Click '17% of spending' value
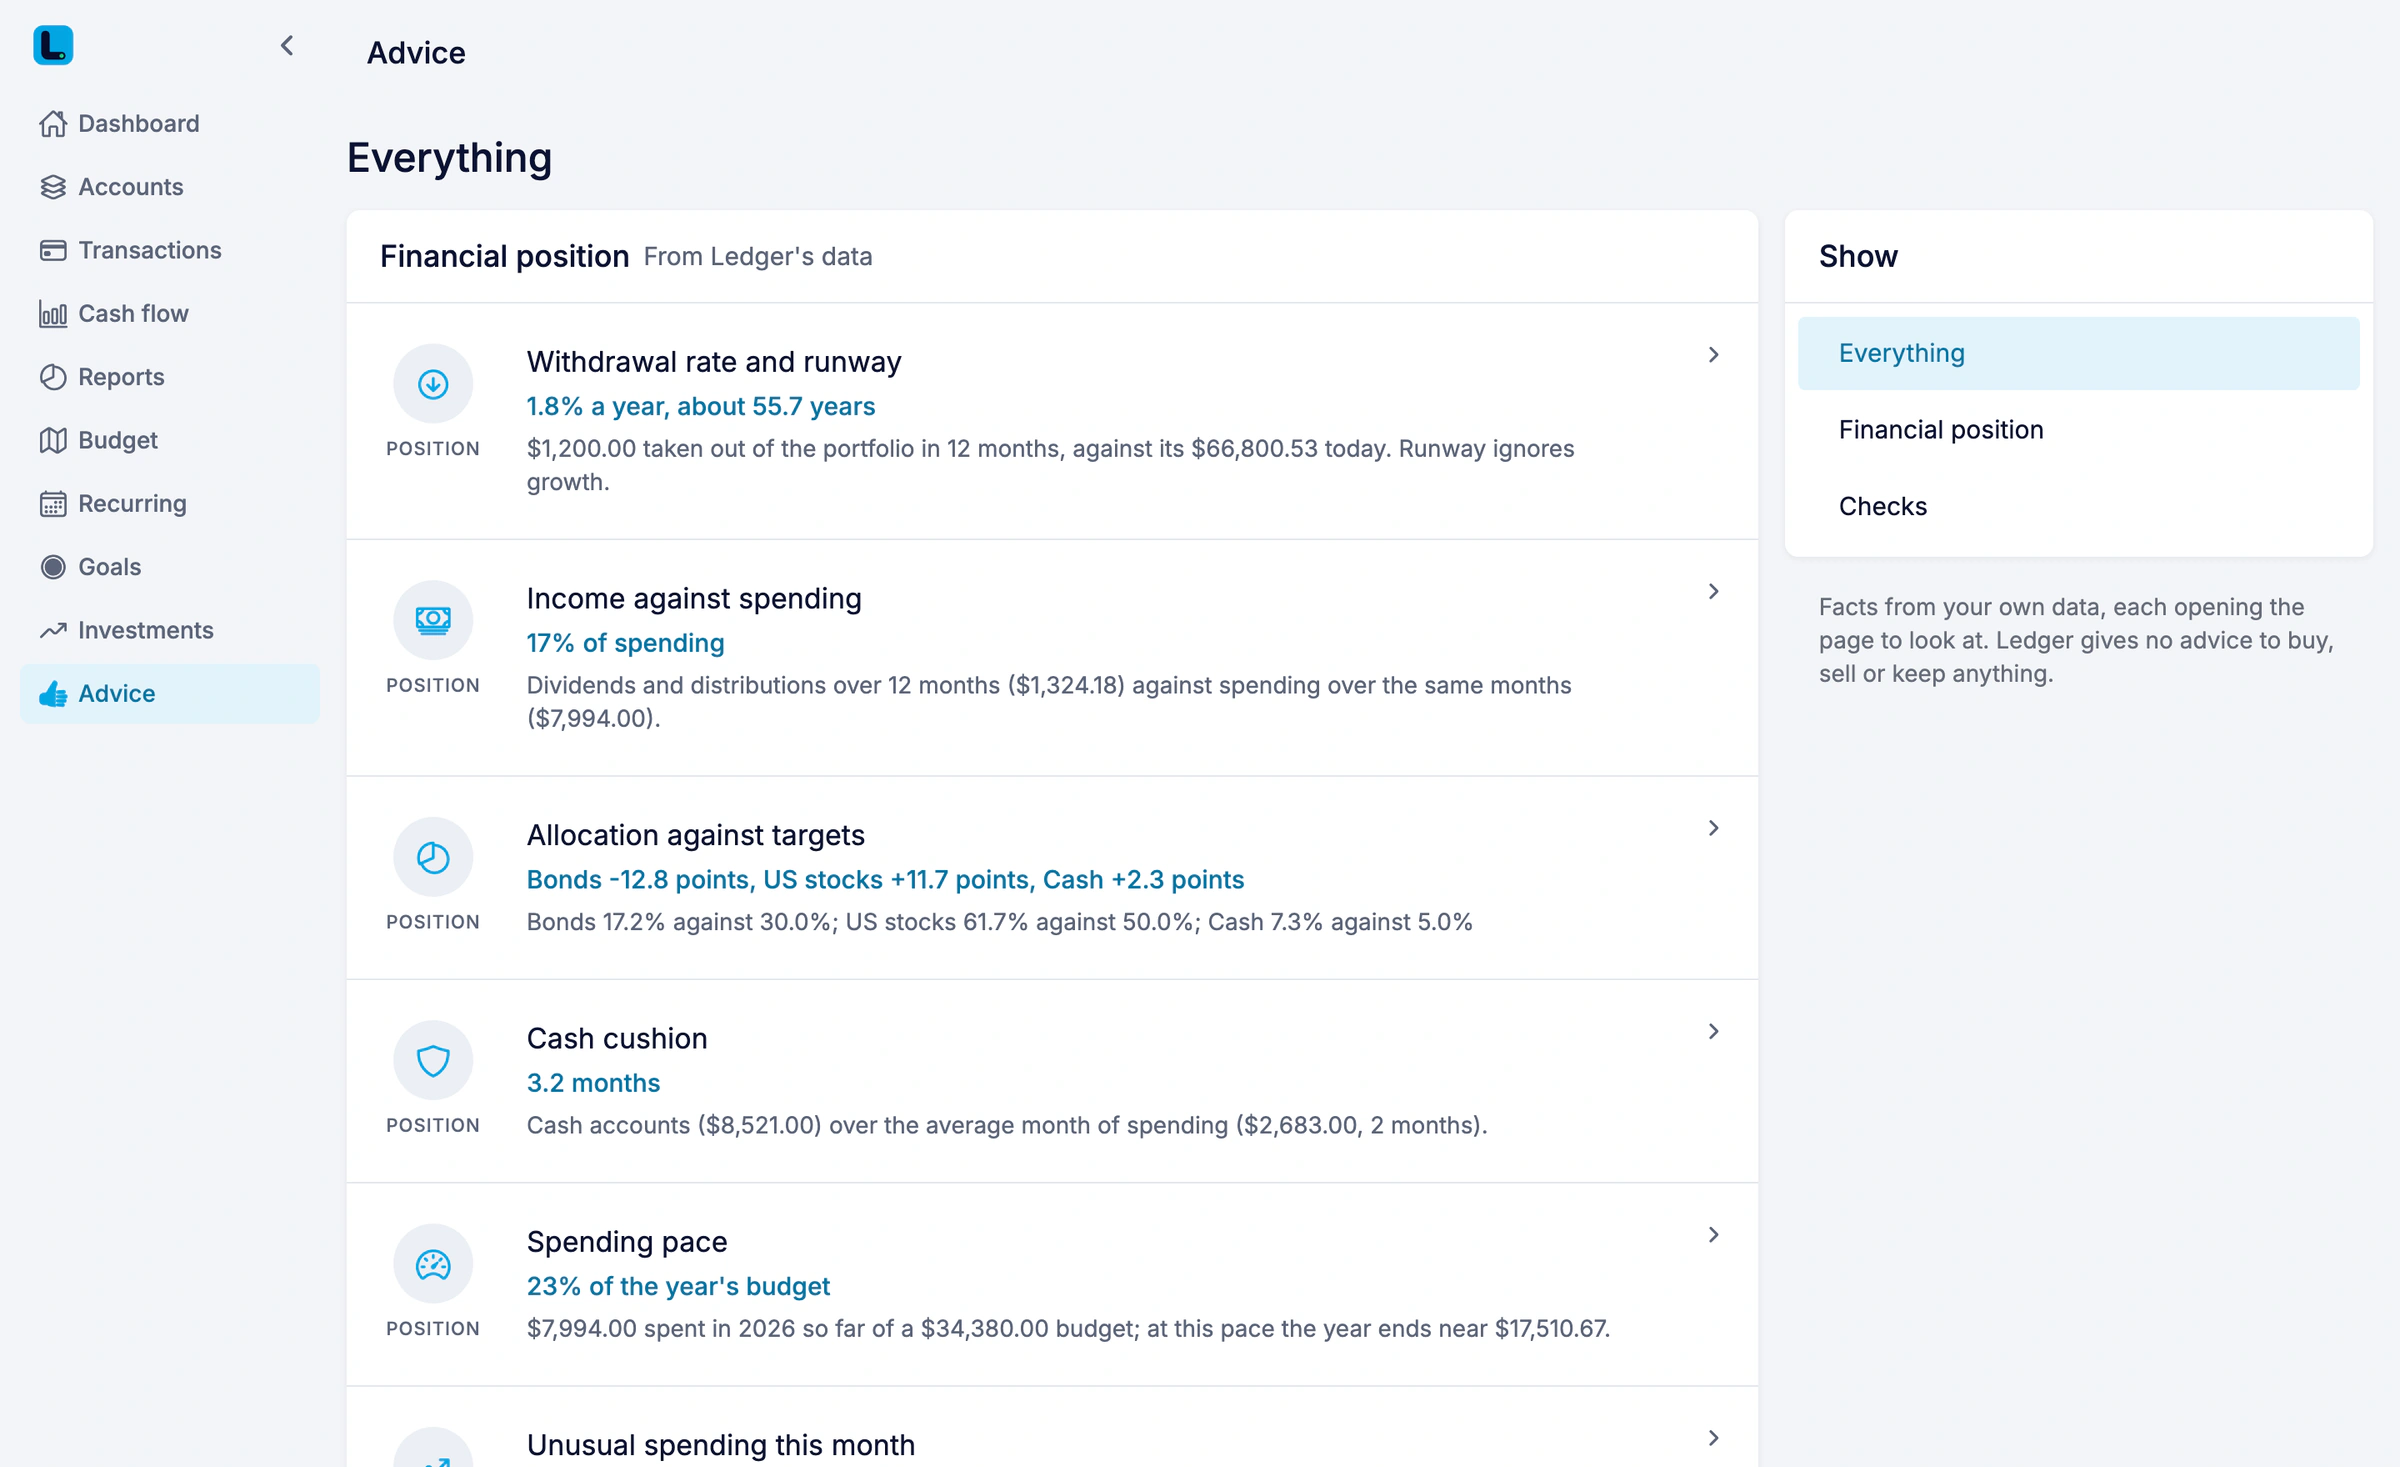Image resolution: width=2400 pixels, height=1467 pixels. click(626, 643)
